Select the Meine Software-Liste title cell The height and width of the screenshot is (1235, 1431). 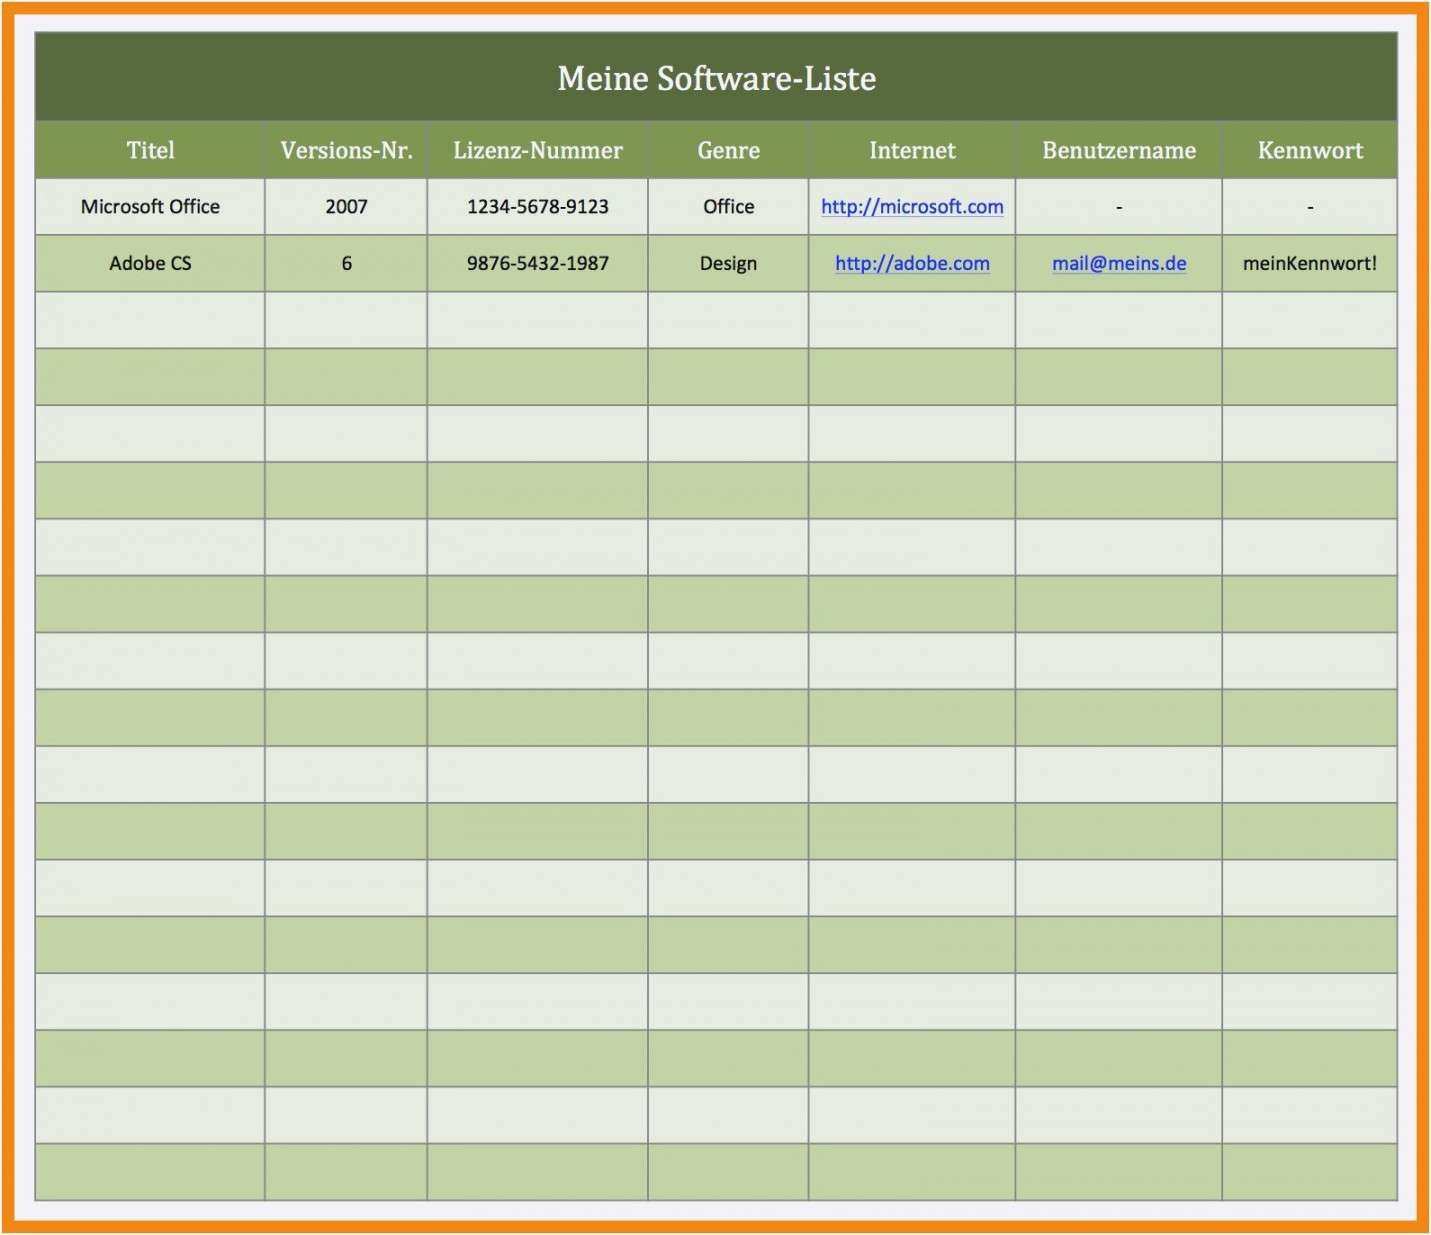716,78
